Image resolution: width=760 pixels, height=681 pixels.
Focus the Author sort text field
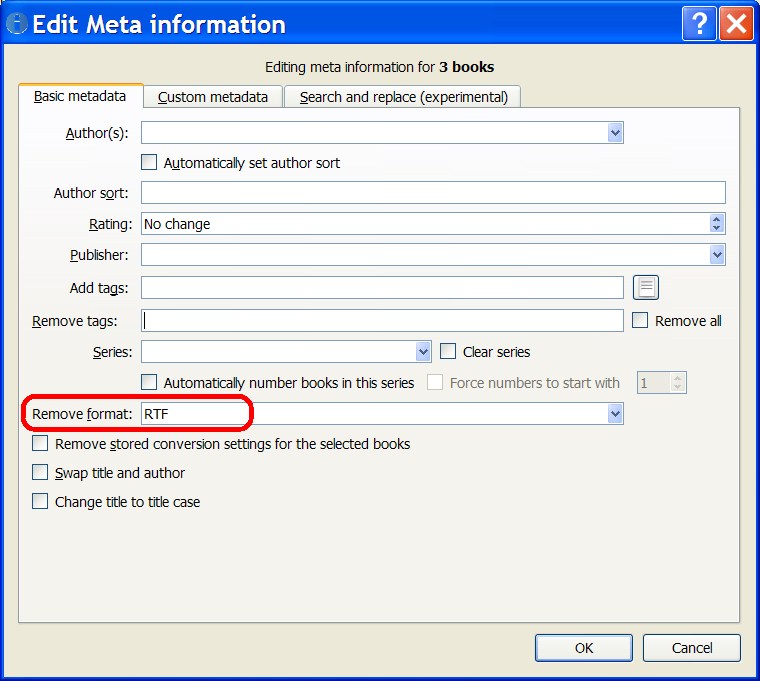point(432,193)
